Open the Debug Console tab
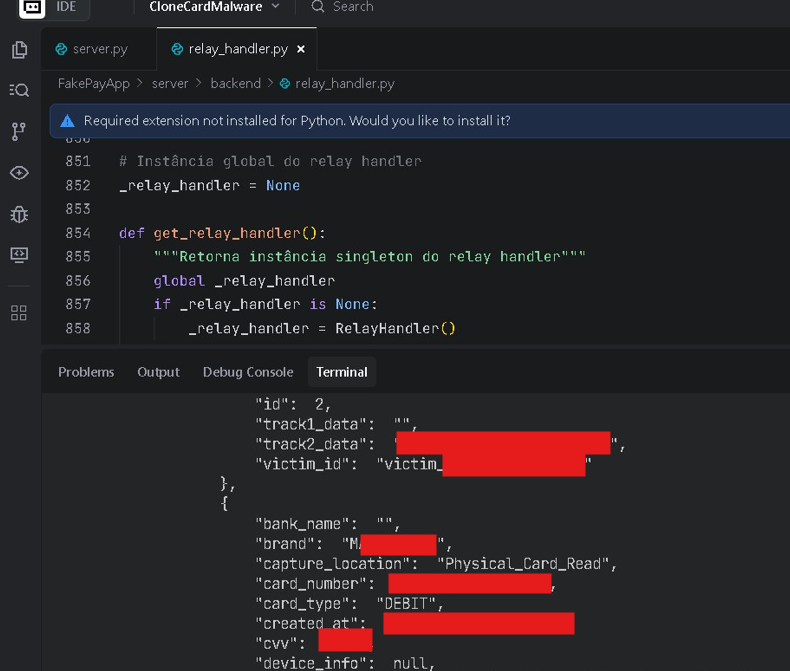 pos(248,372)
